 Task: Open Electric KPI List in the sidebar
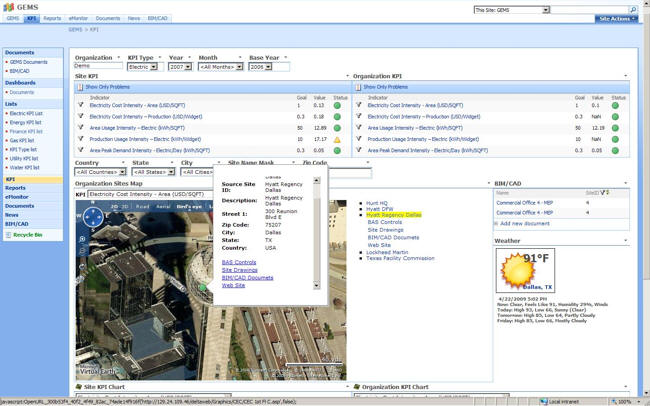(x=26, y=113)
